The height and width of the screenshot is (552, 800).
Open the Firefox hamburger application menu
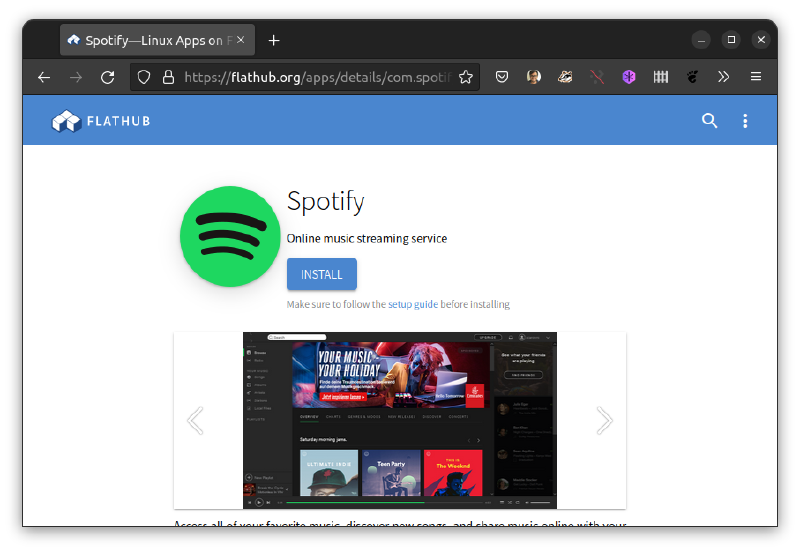click(756, 77)
